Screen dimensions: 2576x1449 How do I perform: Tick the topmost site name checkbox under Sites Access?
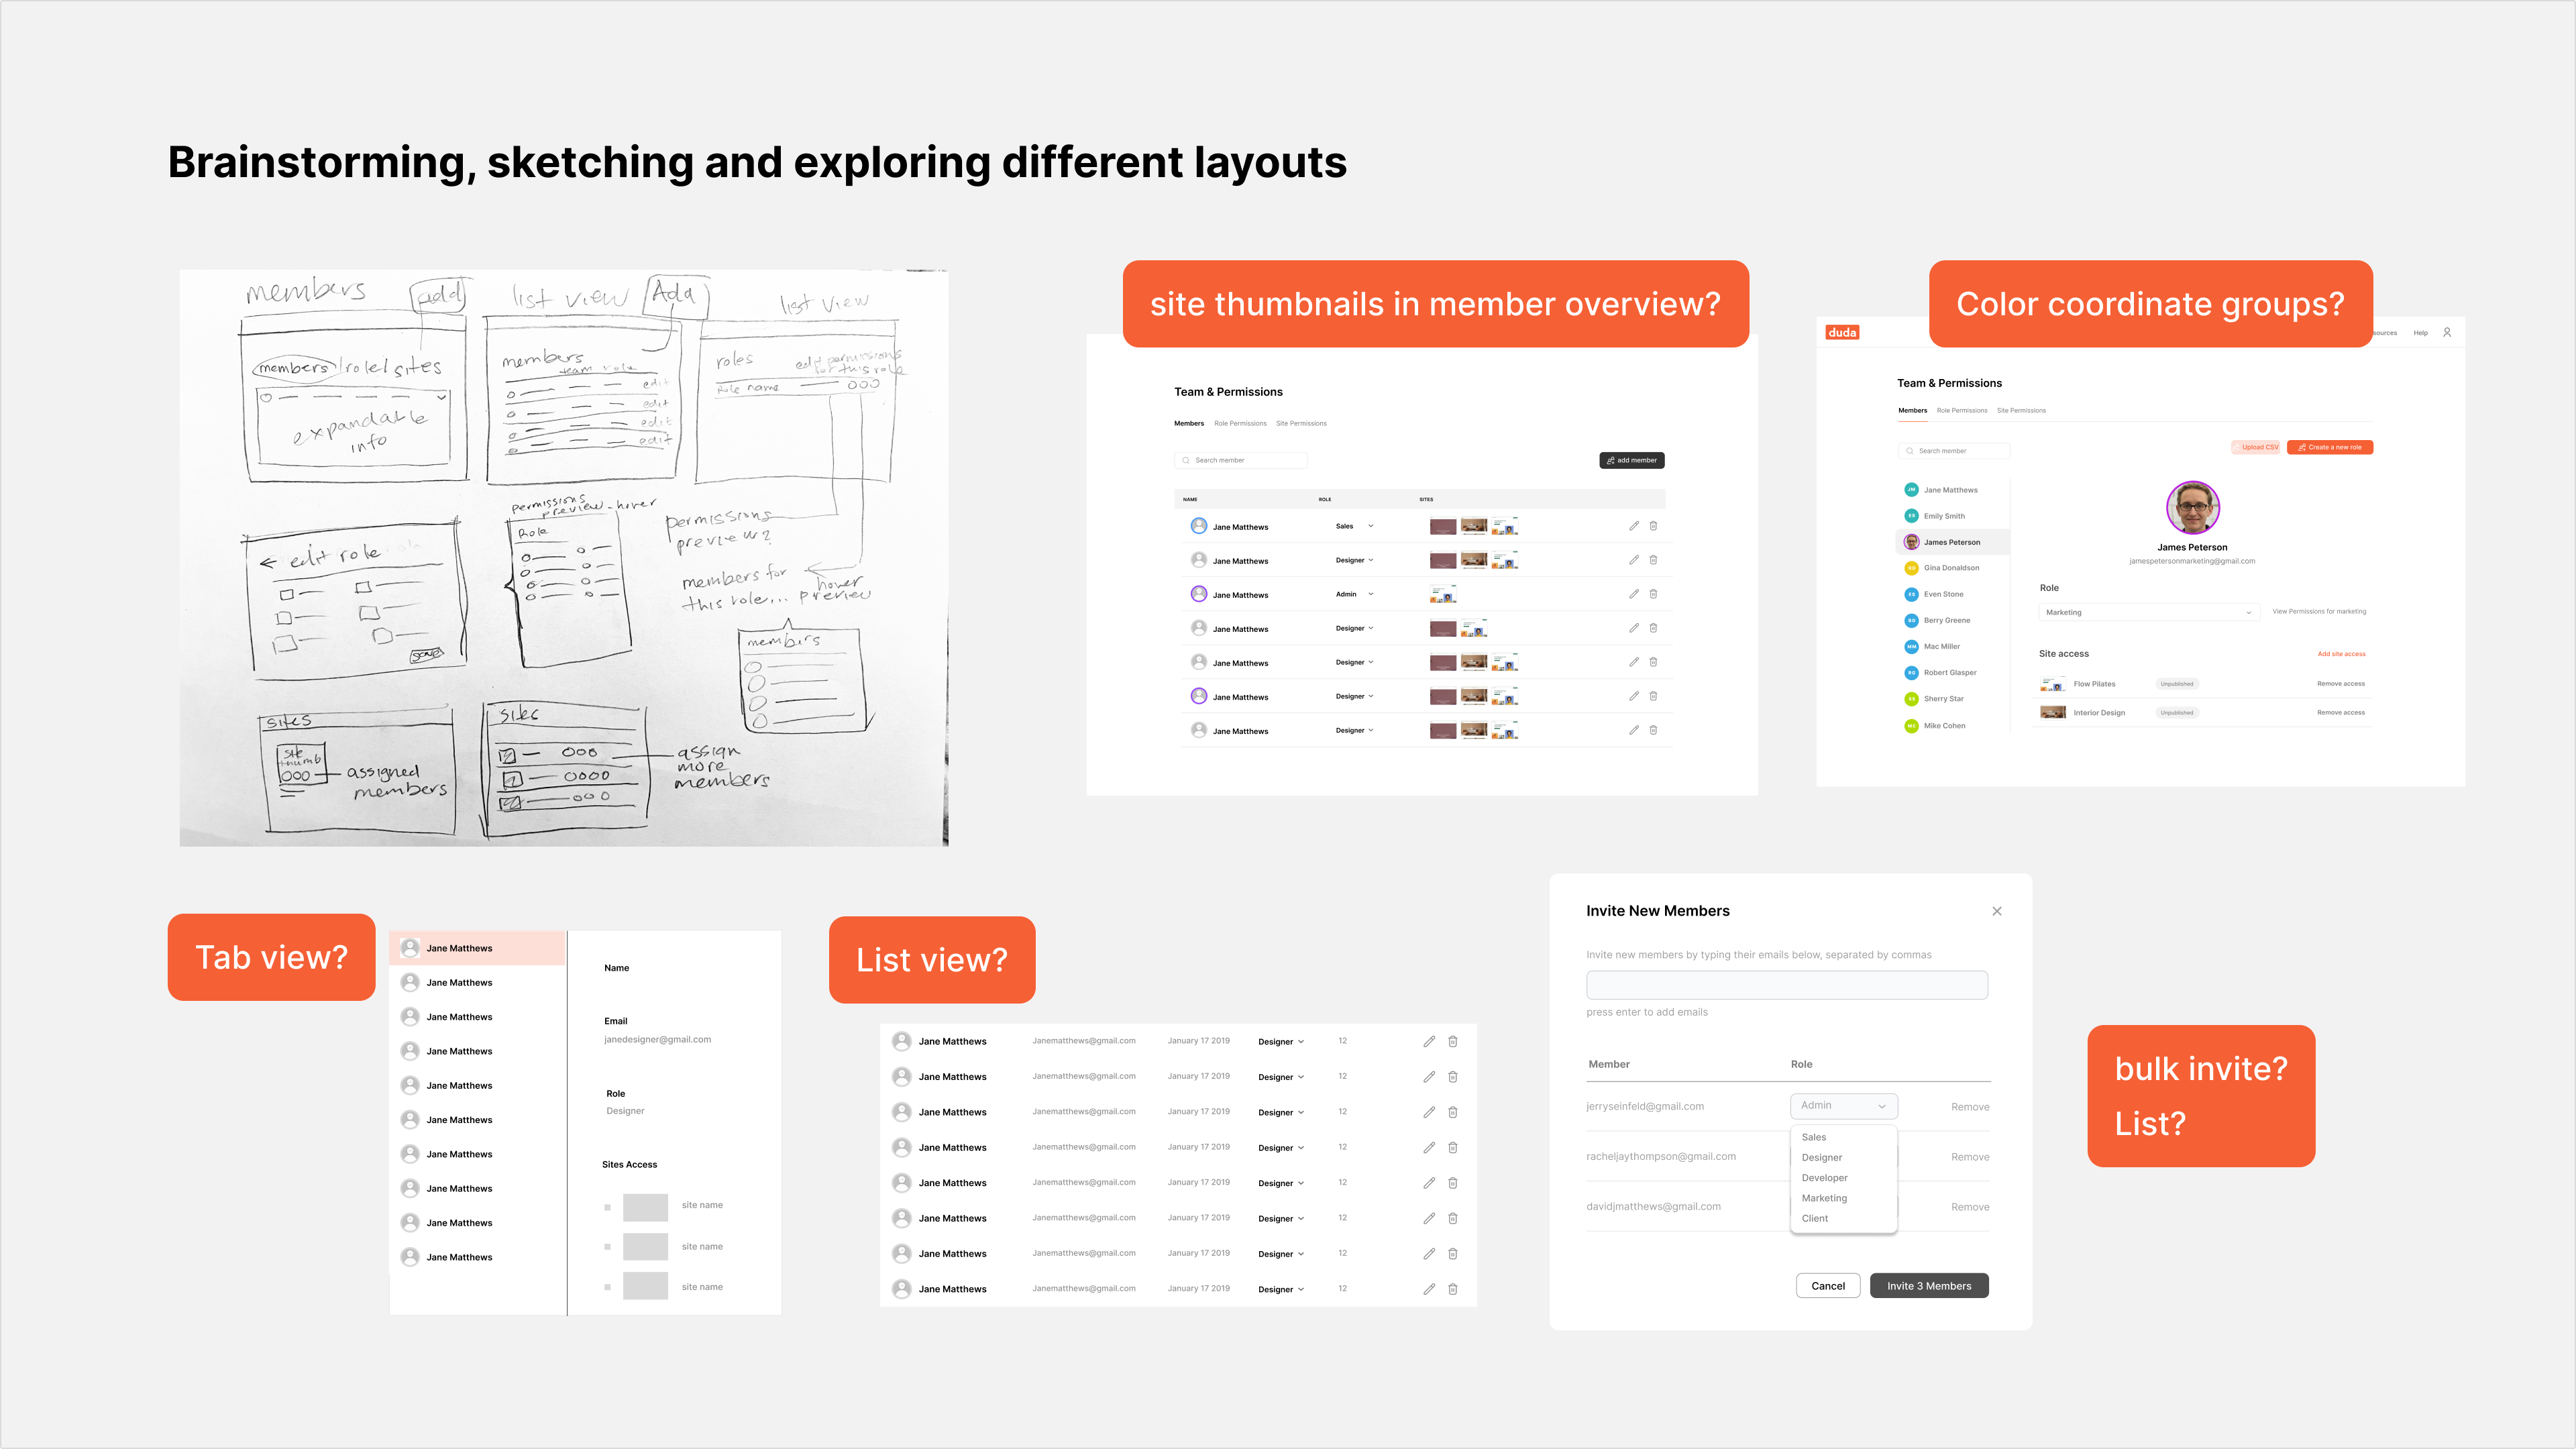pos(607,1207)
